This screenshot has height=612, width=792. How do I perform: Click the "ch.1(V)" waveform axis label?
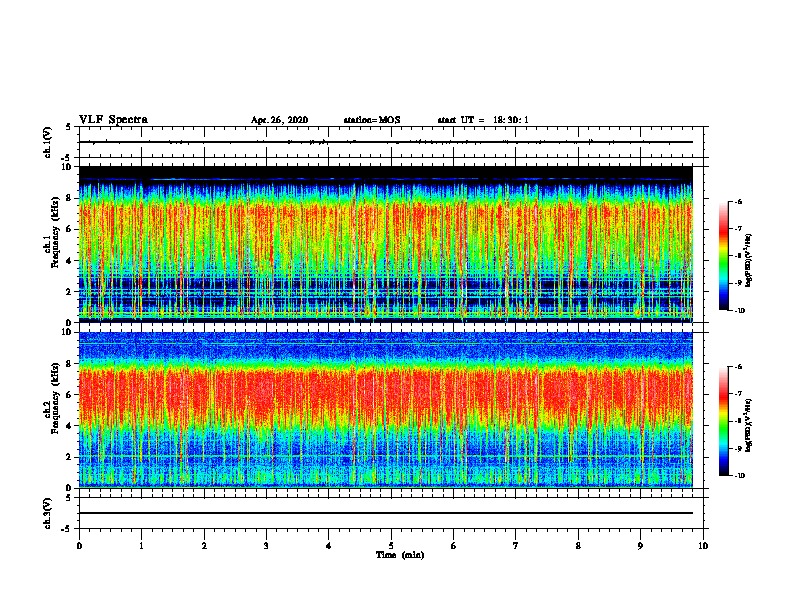[x=48, y=142]
